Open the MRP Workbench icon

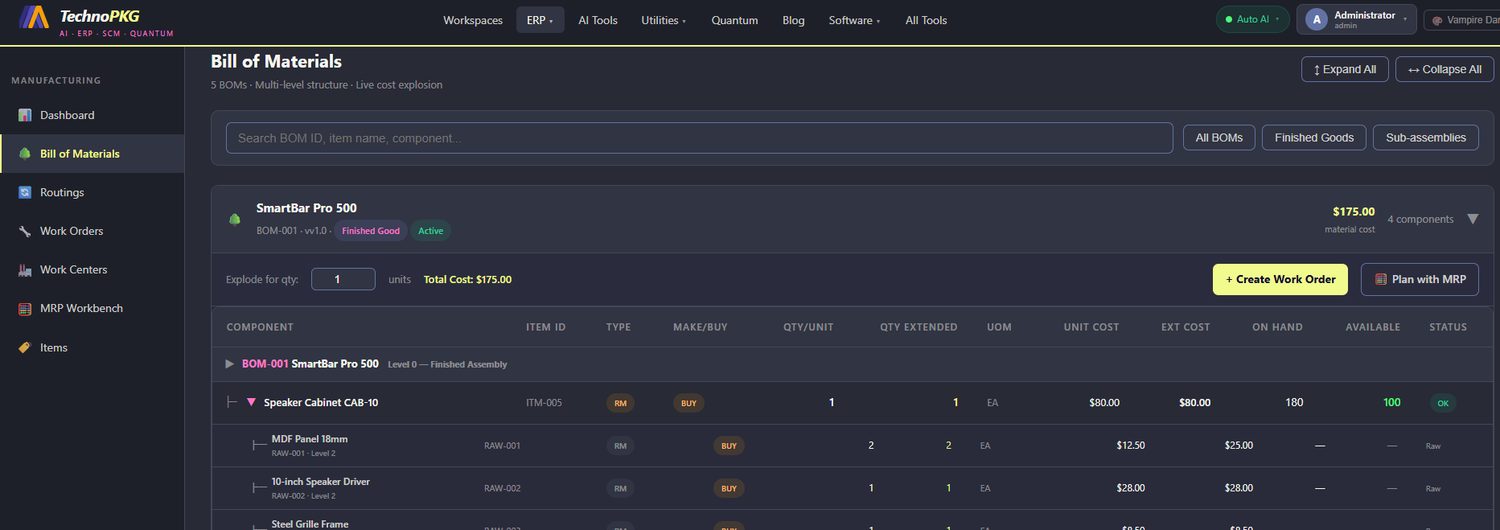point(25,309)
